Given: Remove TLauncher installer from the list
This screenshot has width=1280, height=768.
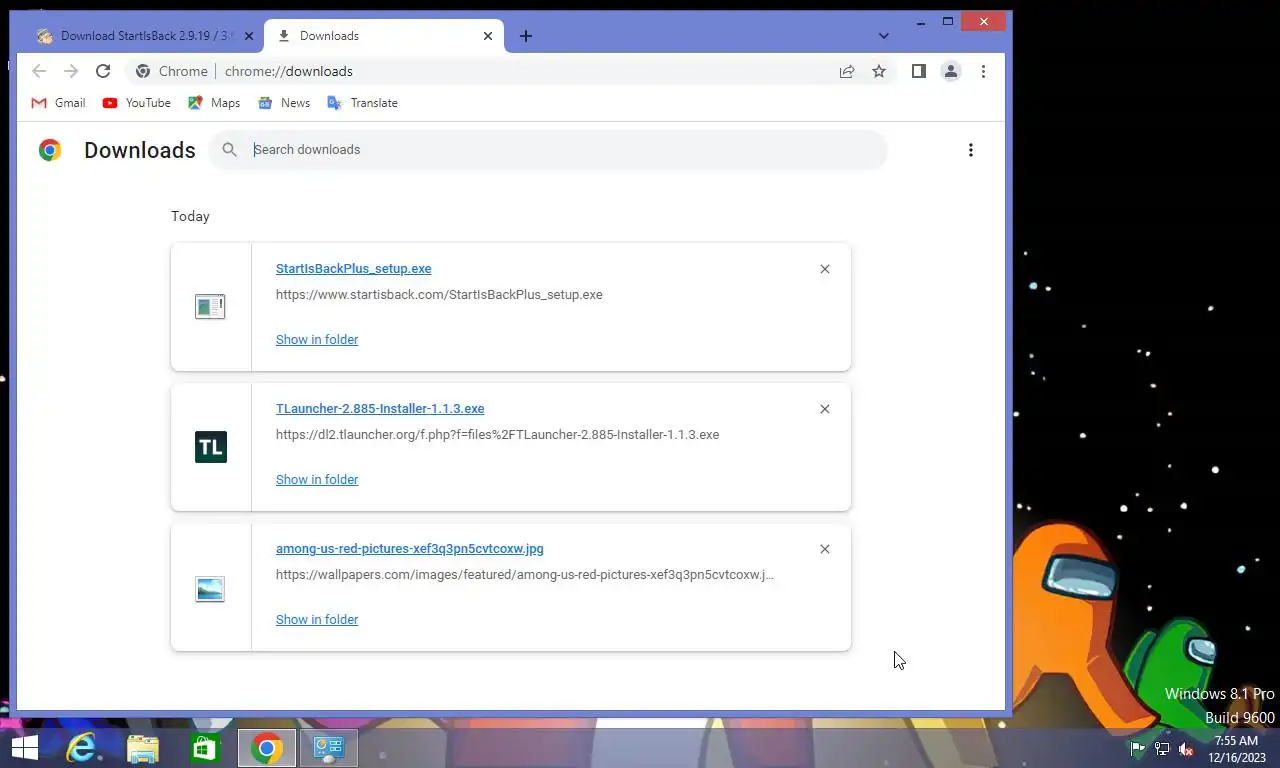Looking at the screenshot, I should tap(825, 409).
